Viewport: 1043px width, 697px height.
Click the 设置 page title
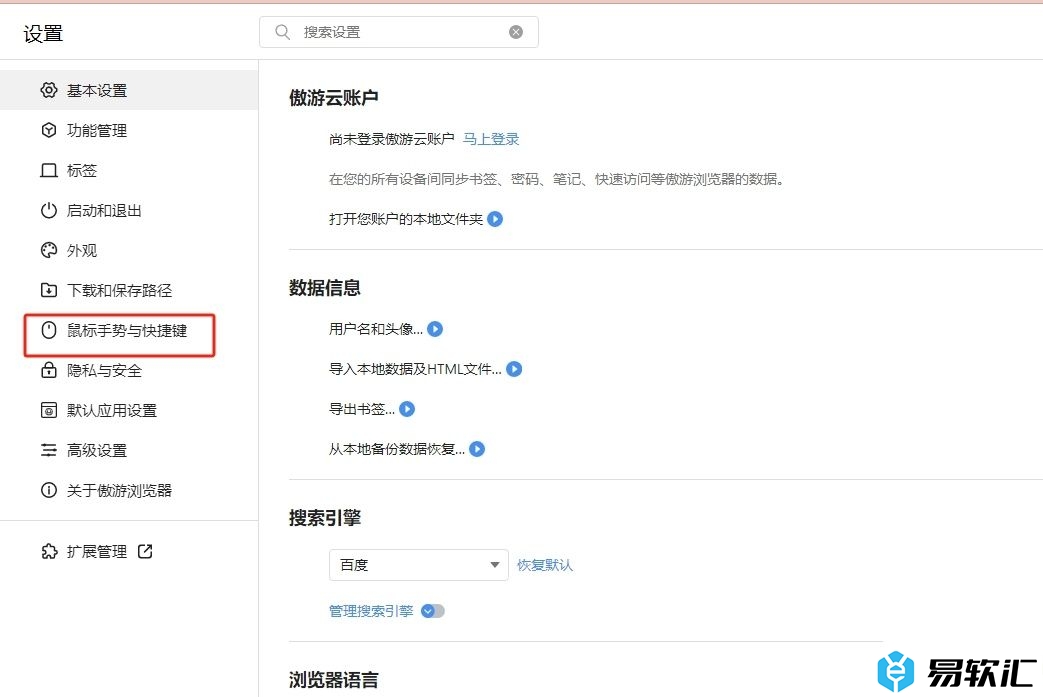pyautogui.click(x=43, y=33)
